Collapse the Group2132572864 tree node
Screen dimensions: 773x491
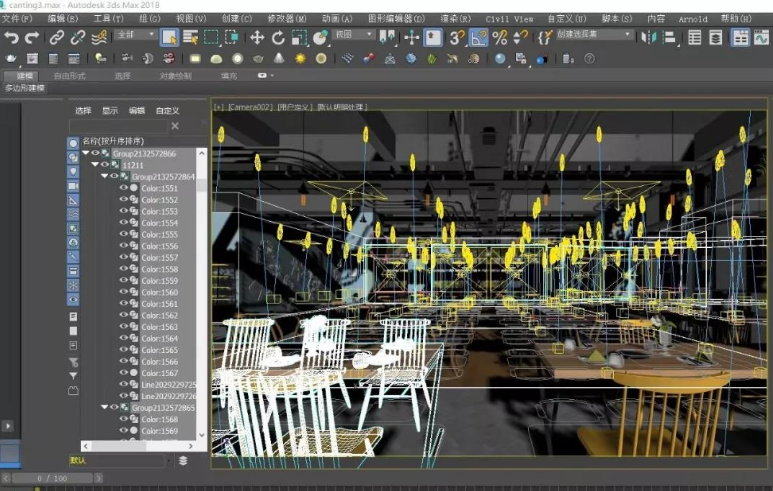point(104,176)
